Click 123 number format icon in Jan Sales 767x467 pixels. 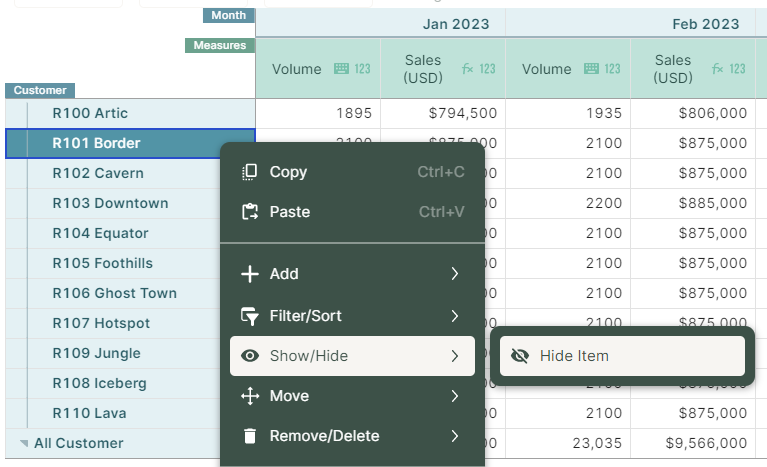click(x=487, y=68)
